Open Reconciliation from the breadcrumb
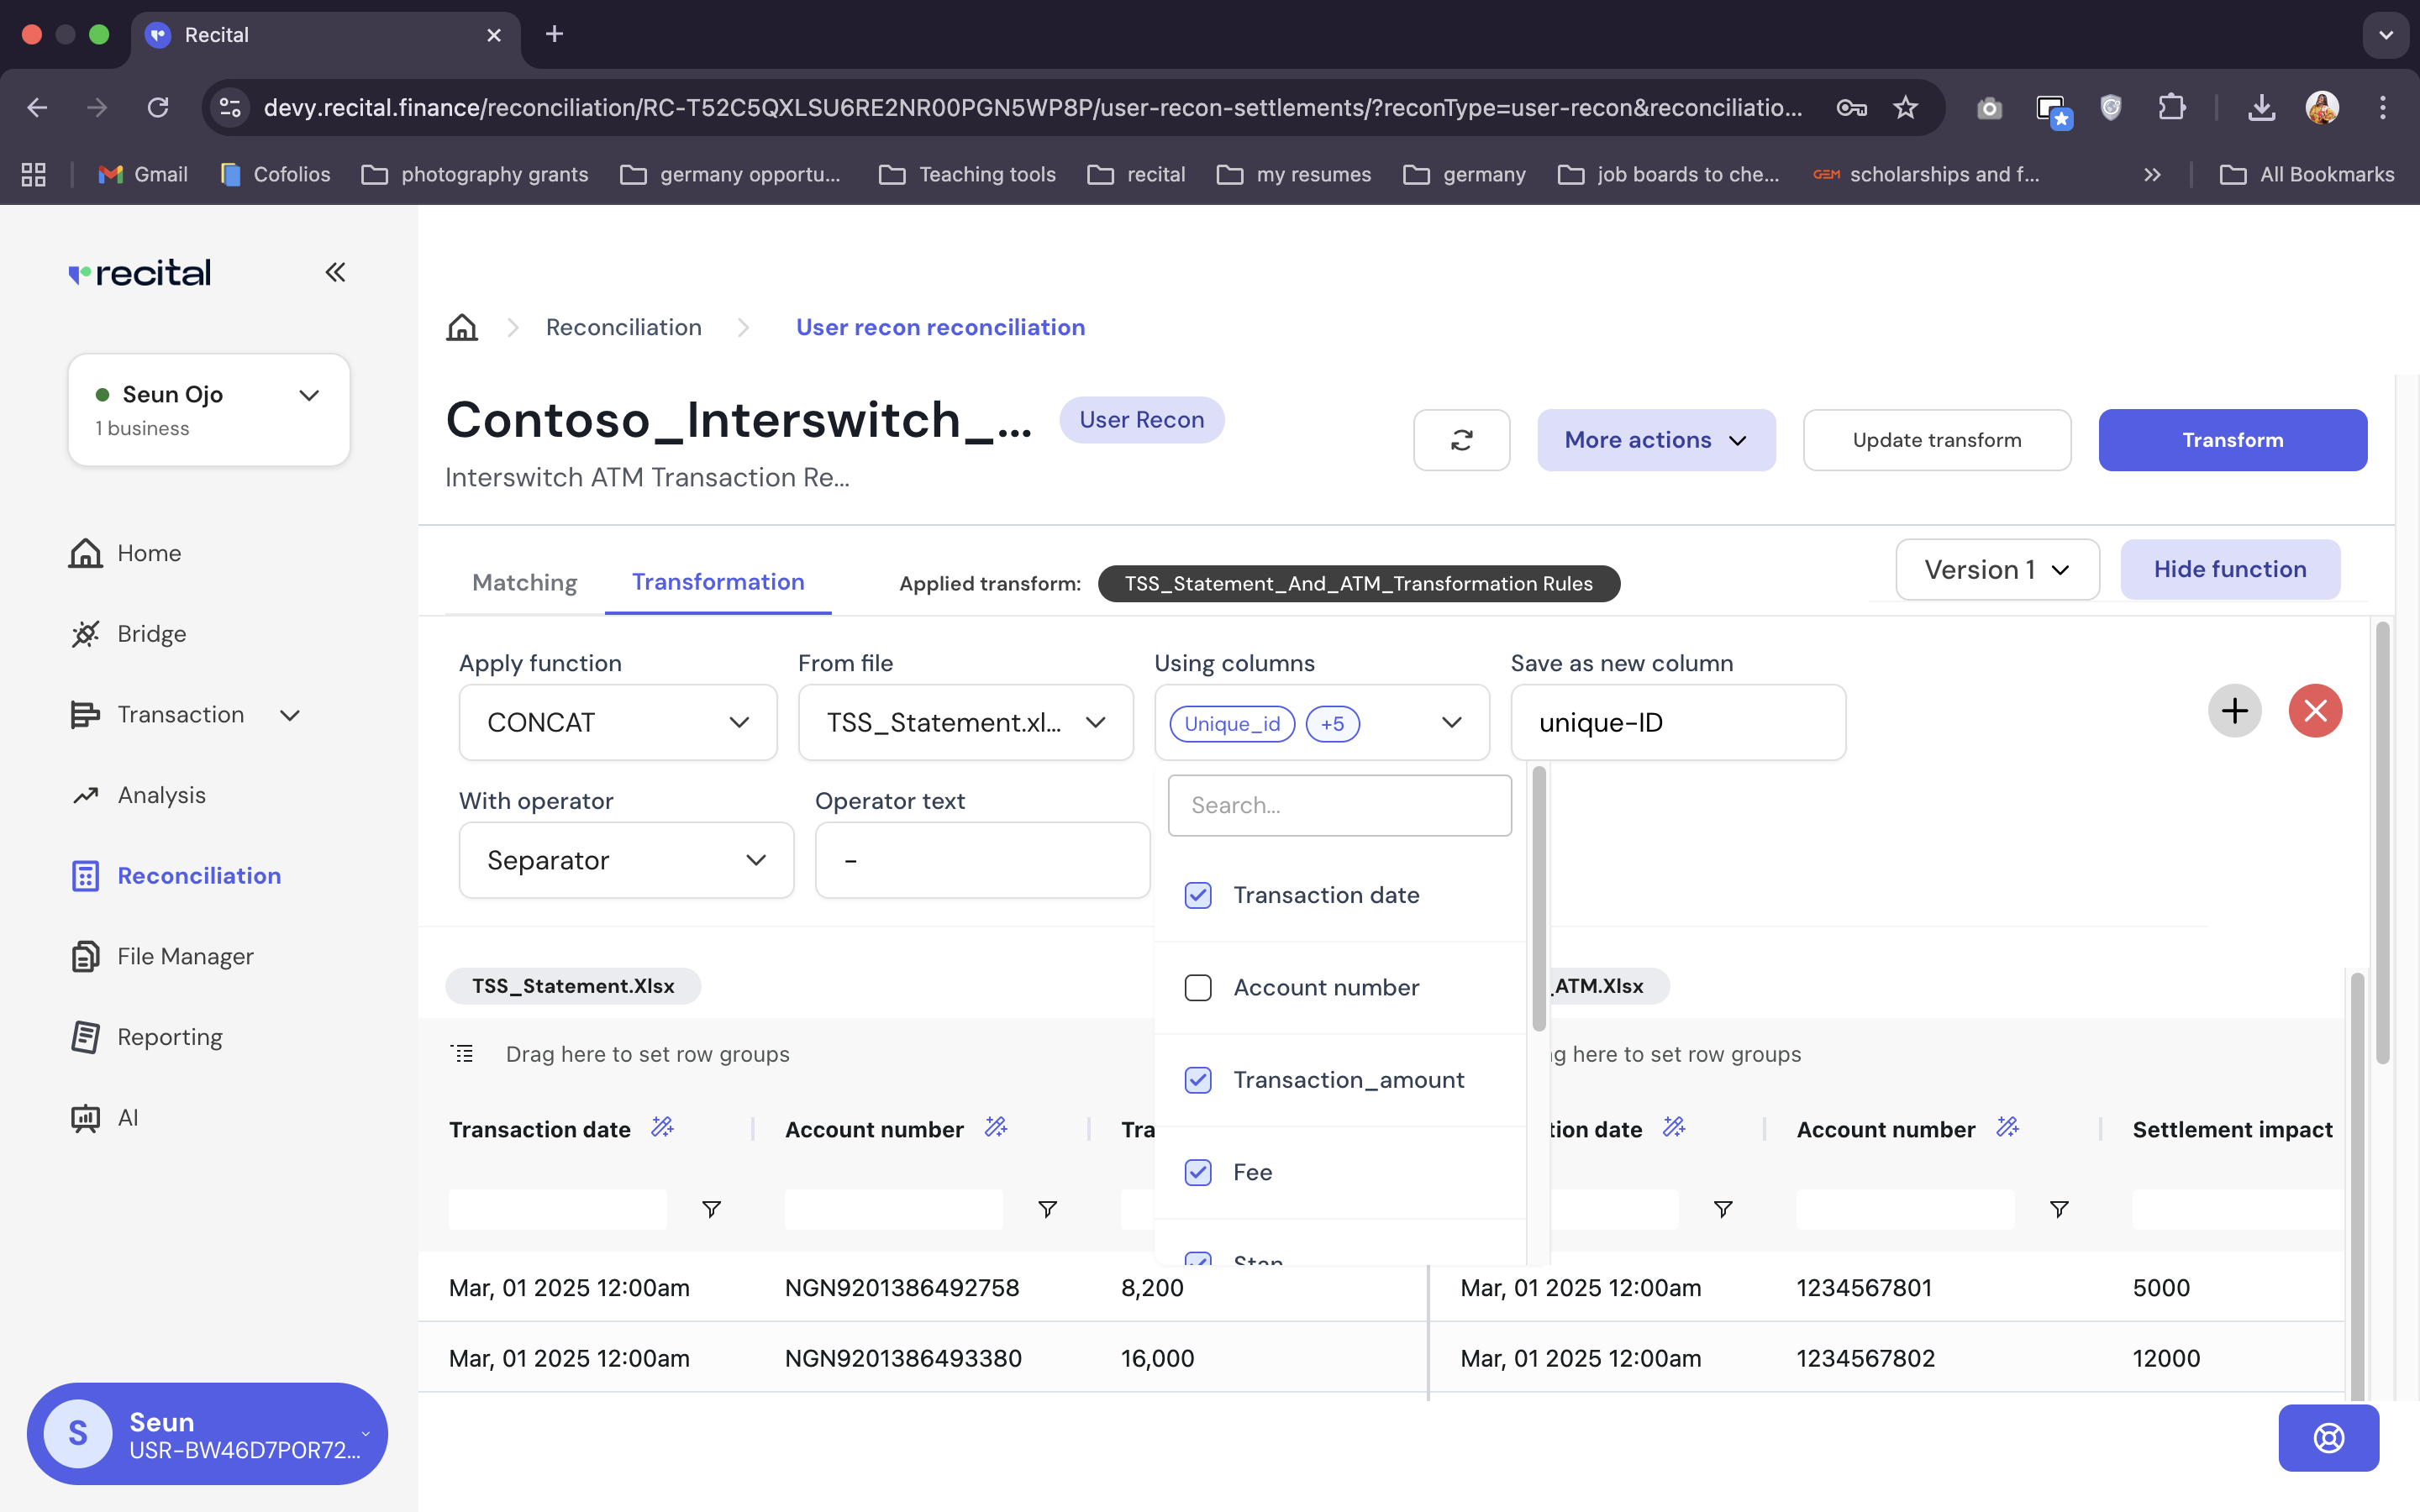The width and height of the screenshot is (2420, 1512). point(623,327)
